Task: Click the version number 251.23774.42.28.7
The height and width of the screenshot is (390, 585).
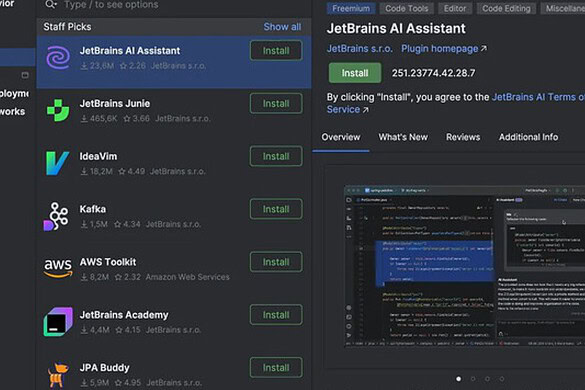Action: 434,73
